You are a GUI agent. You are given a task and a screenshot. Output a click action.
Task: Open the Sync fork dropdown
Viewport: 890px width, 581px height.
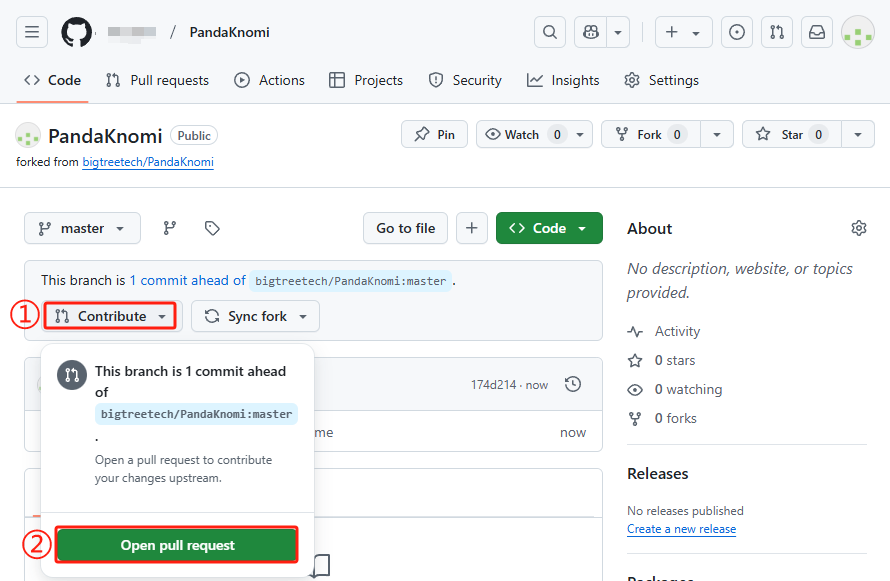[255, 316]
